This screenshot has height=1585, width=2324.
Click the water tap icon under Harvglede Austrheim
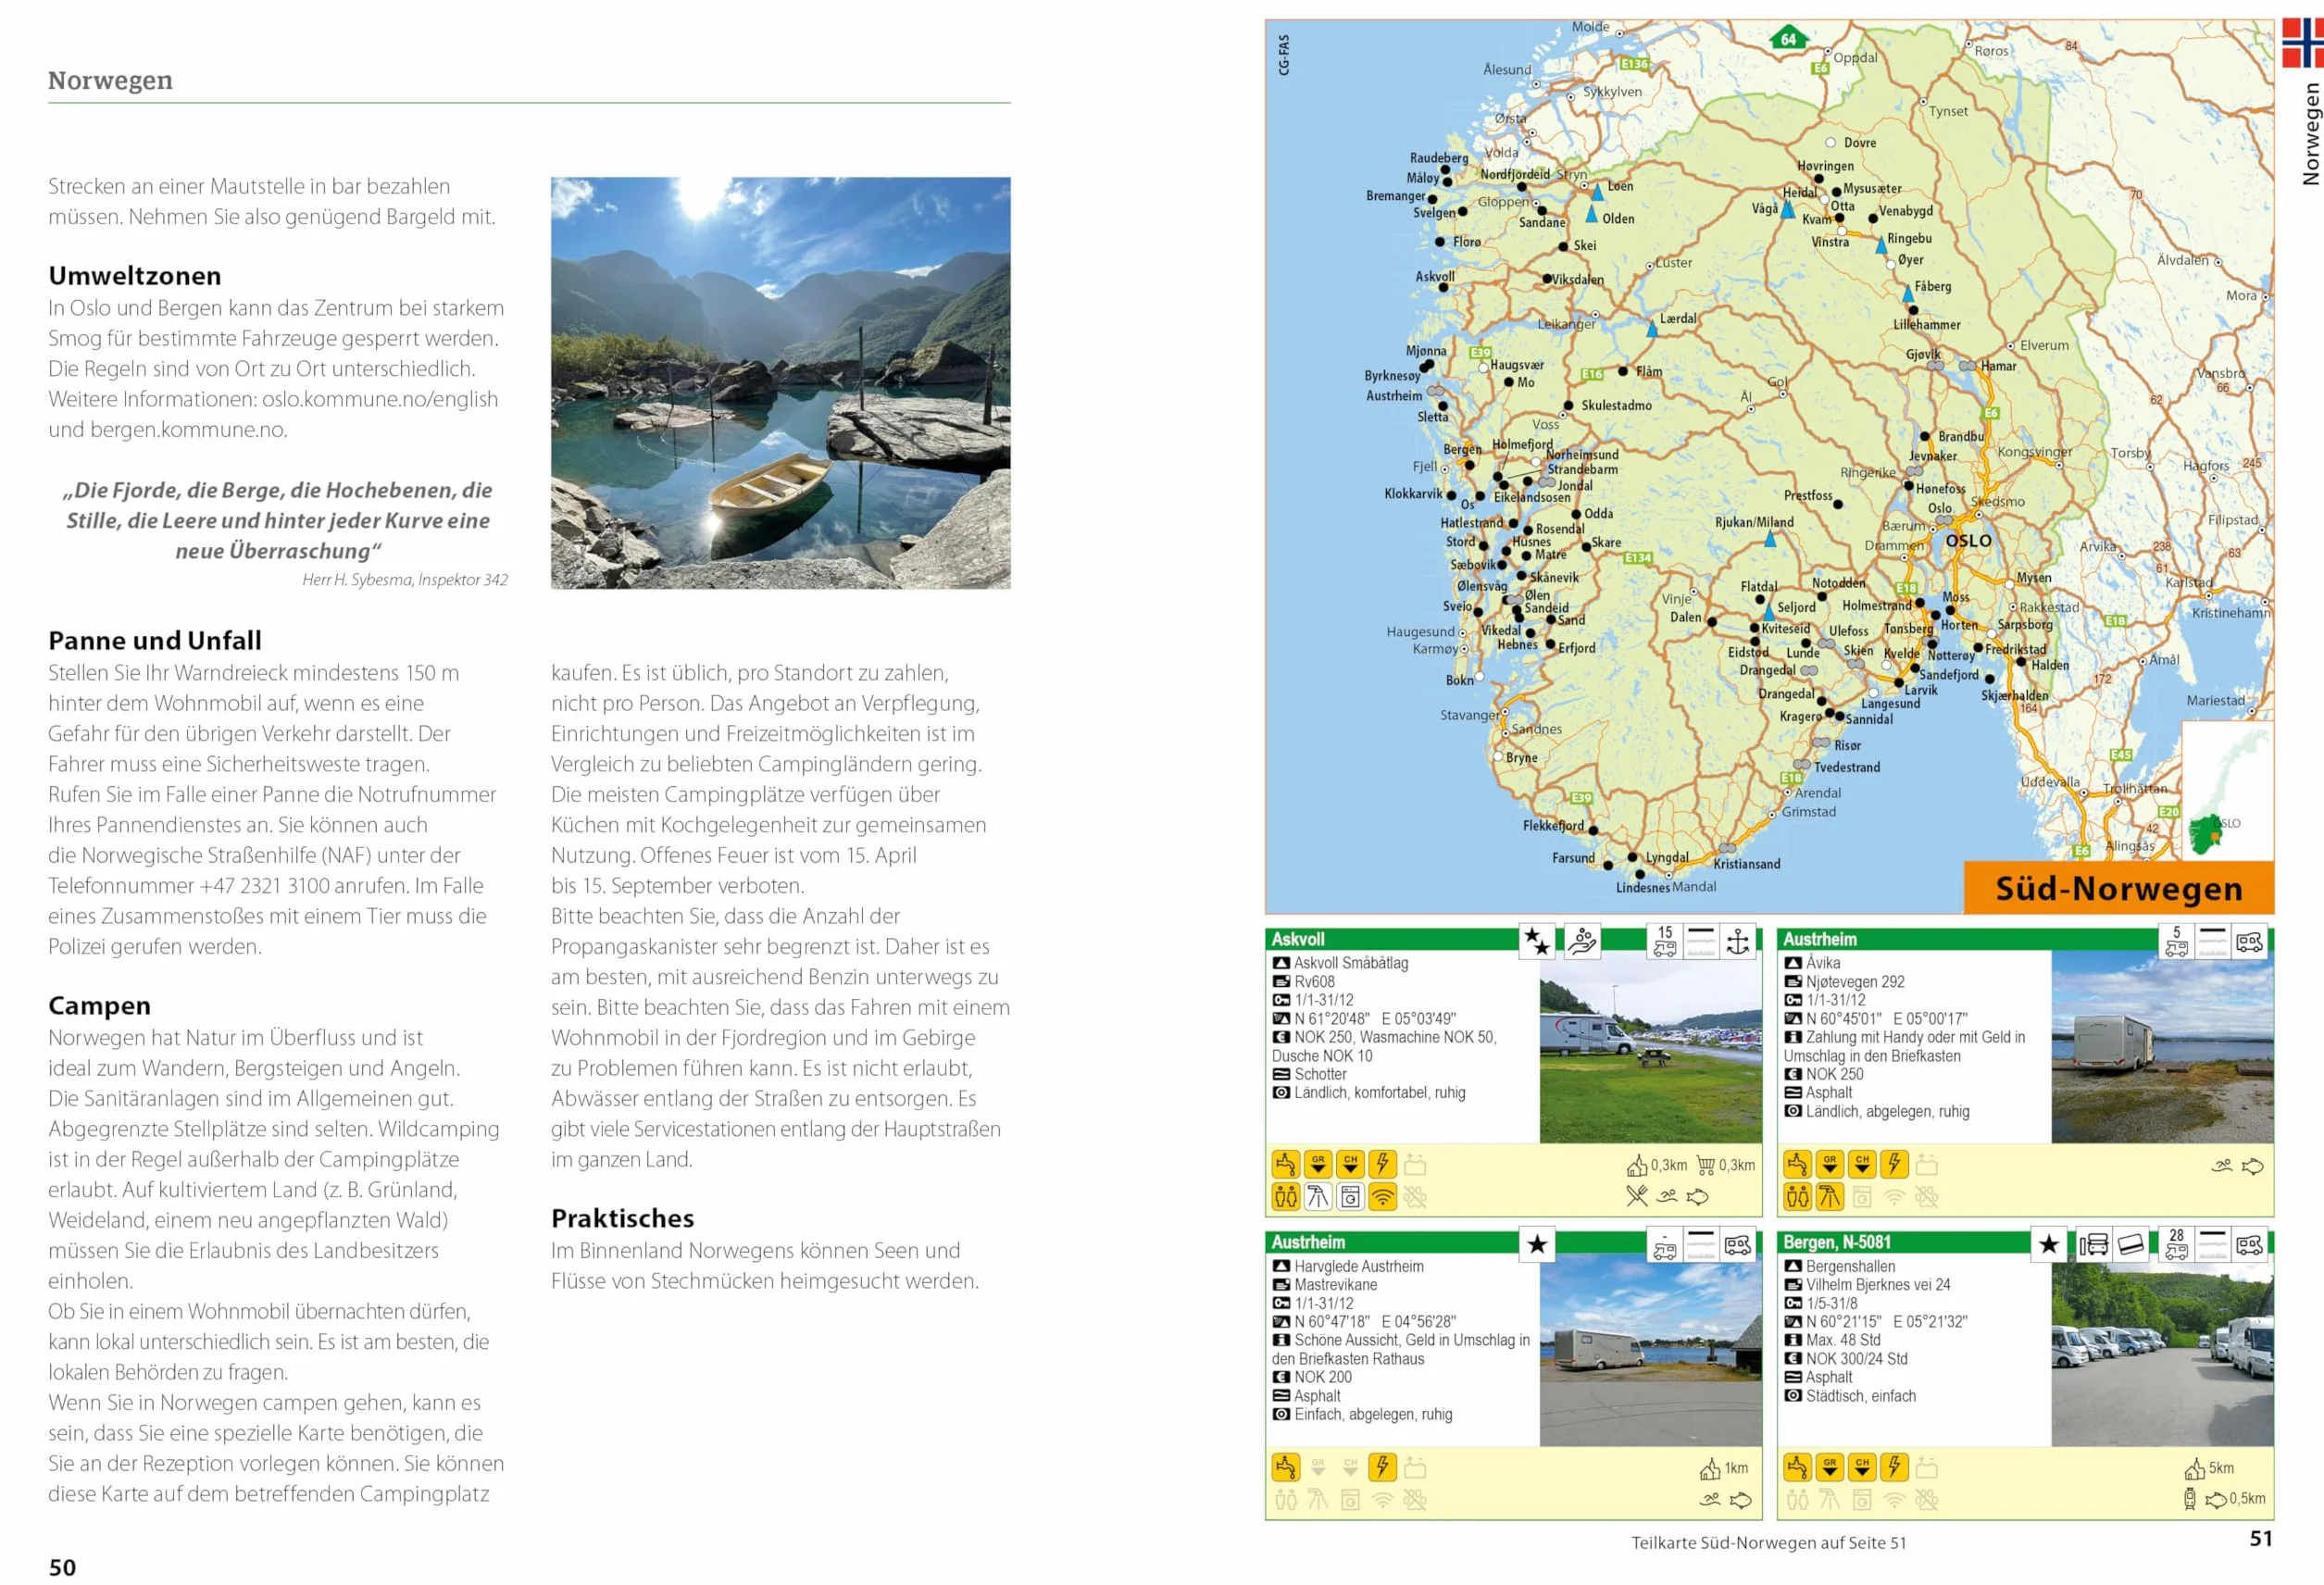(x=1286, y=1467)
